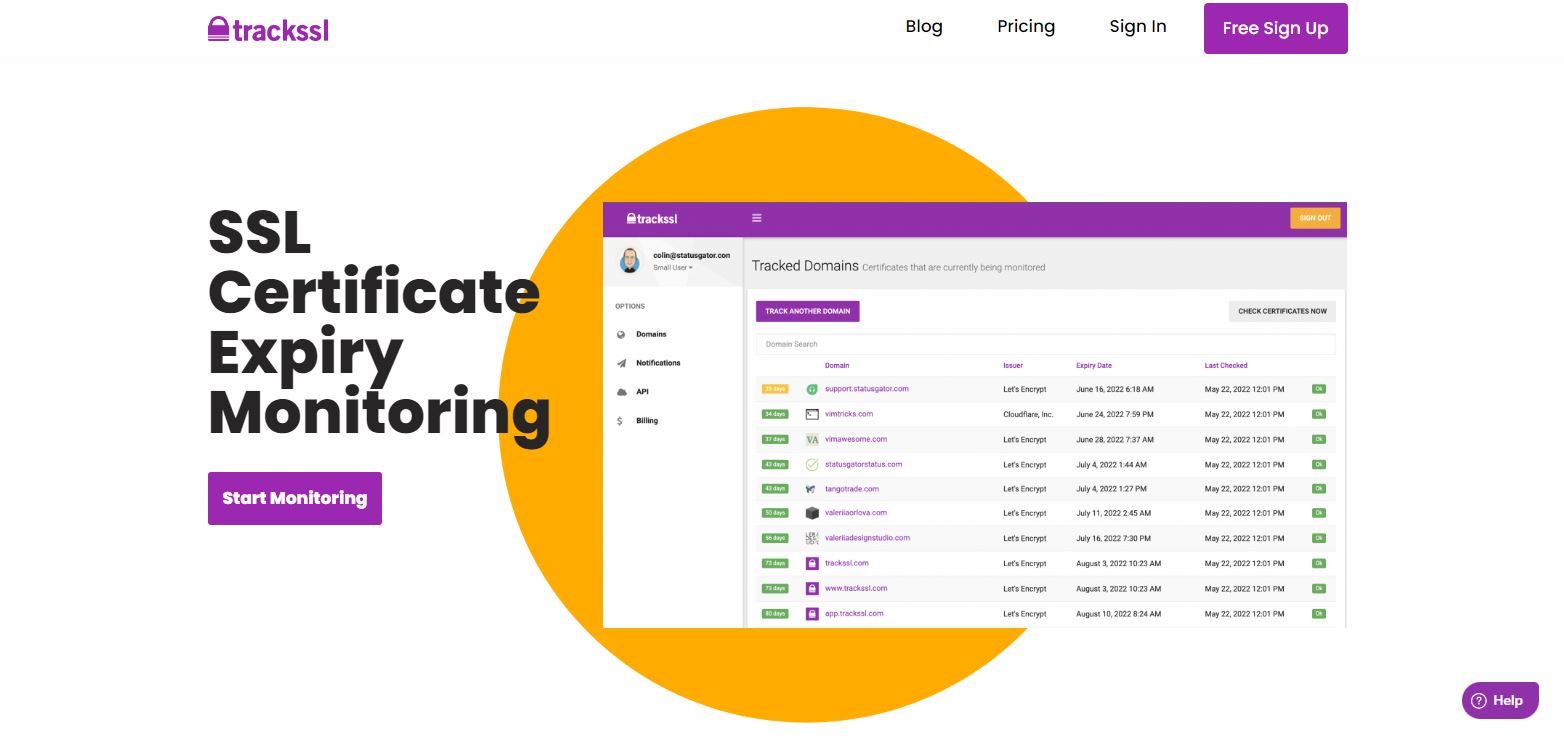Click the hamburger menu icon in dashboard
Viewport: 1564px width, 742px height.
757,218
